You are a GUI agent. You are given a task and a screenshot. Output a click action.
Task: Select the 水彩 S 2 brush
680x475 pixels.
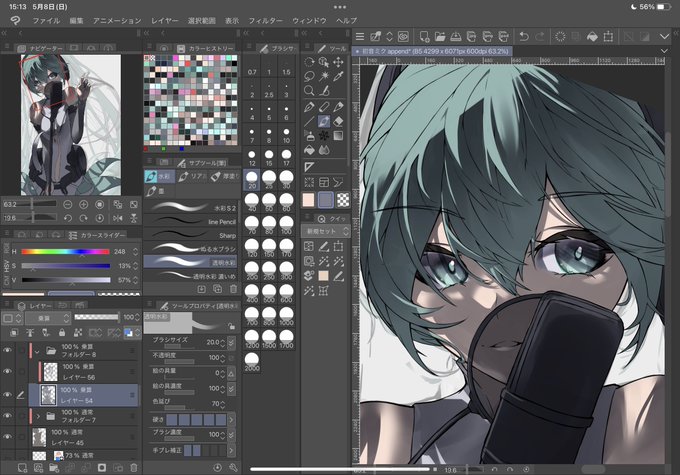190,208
